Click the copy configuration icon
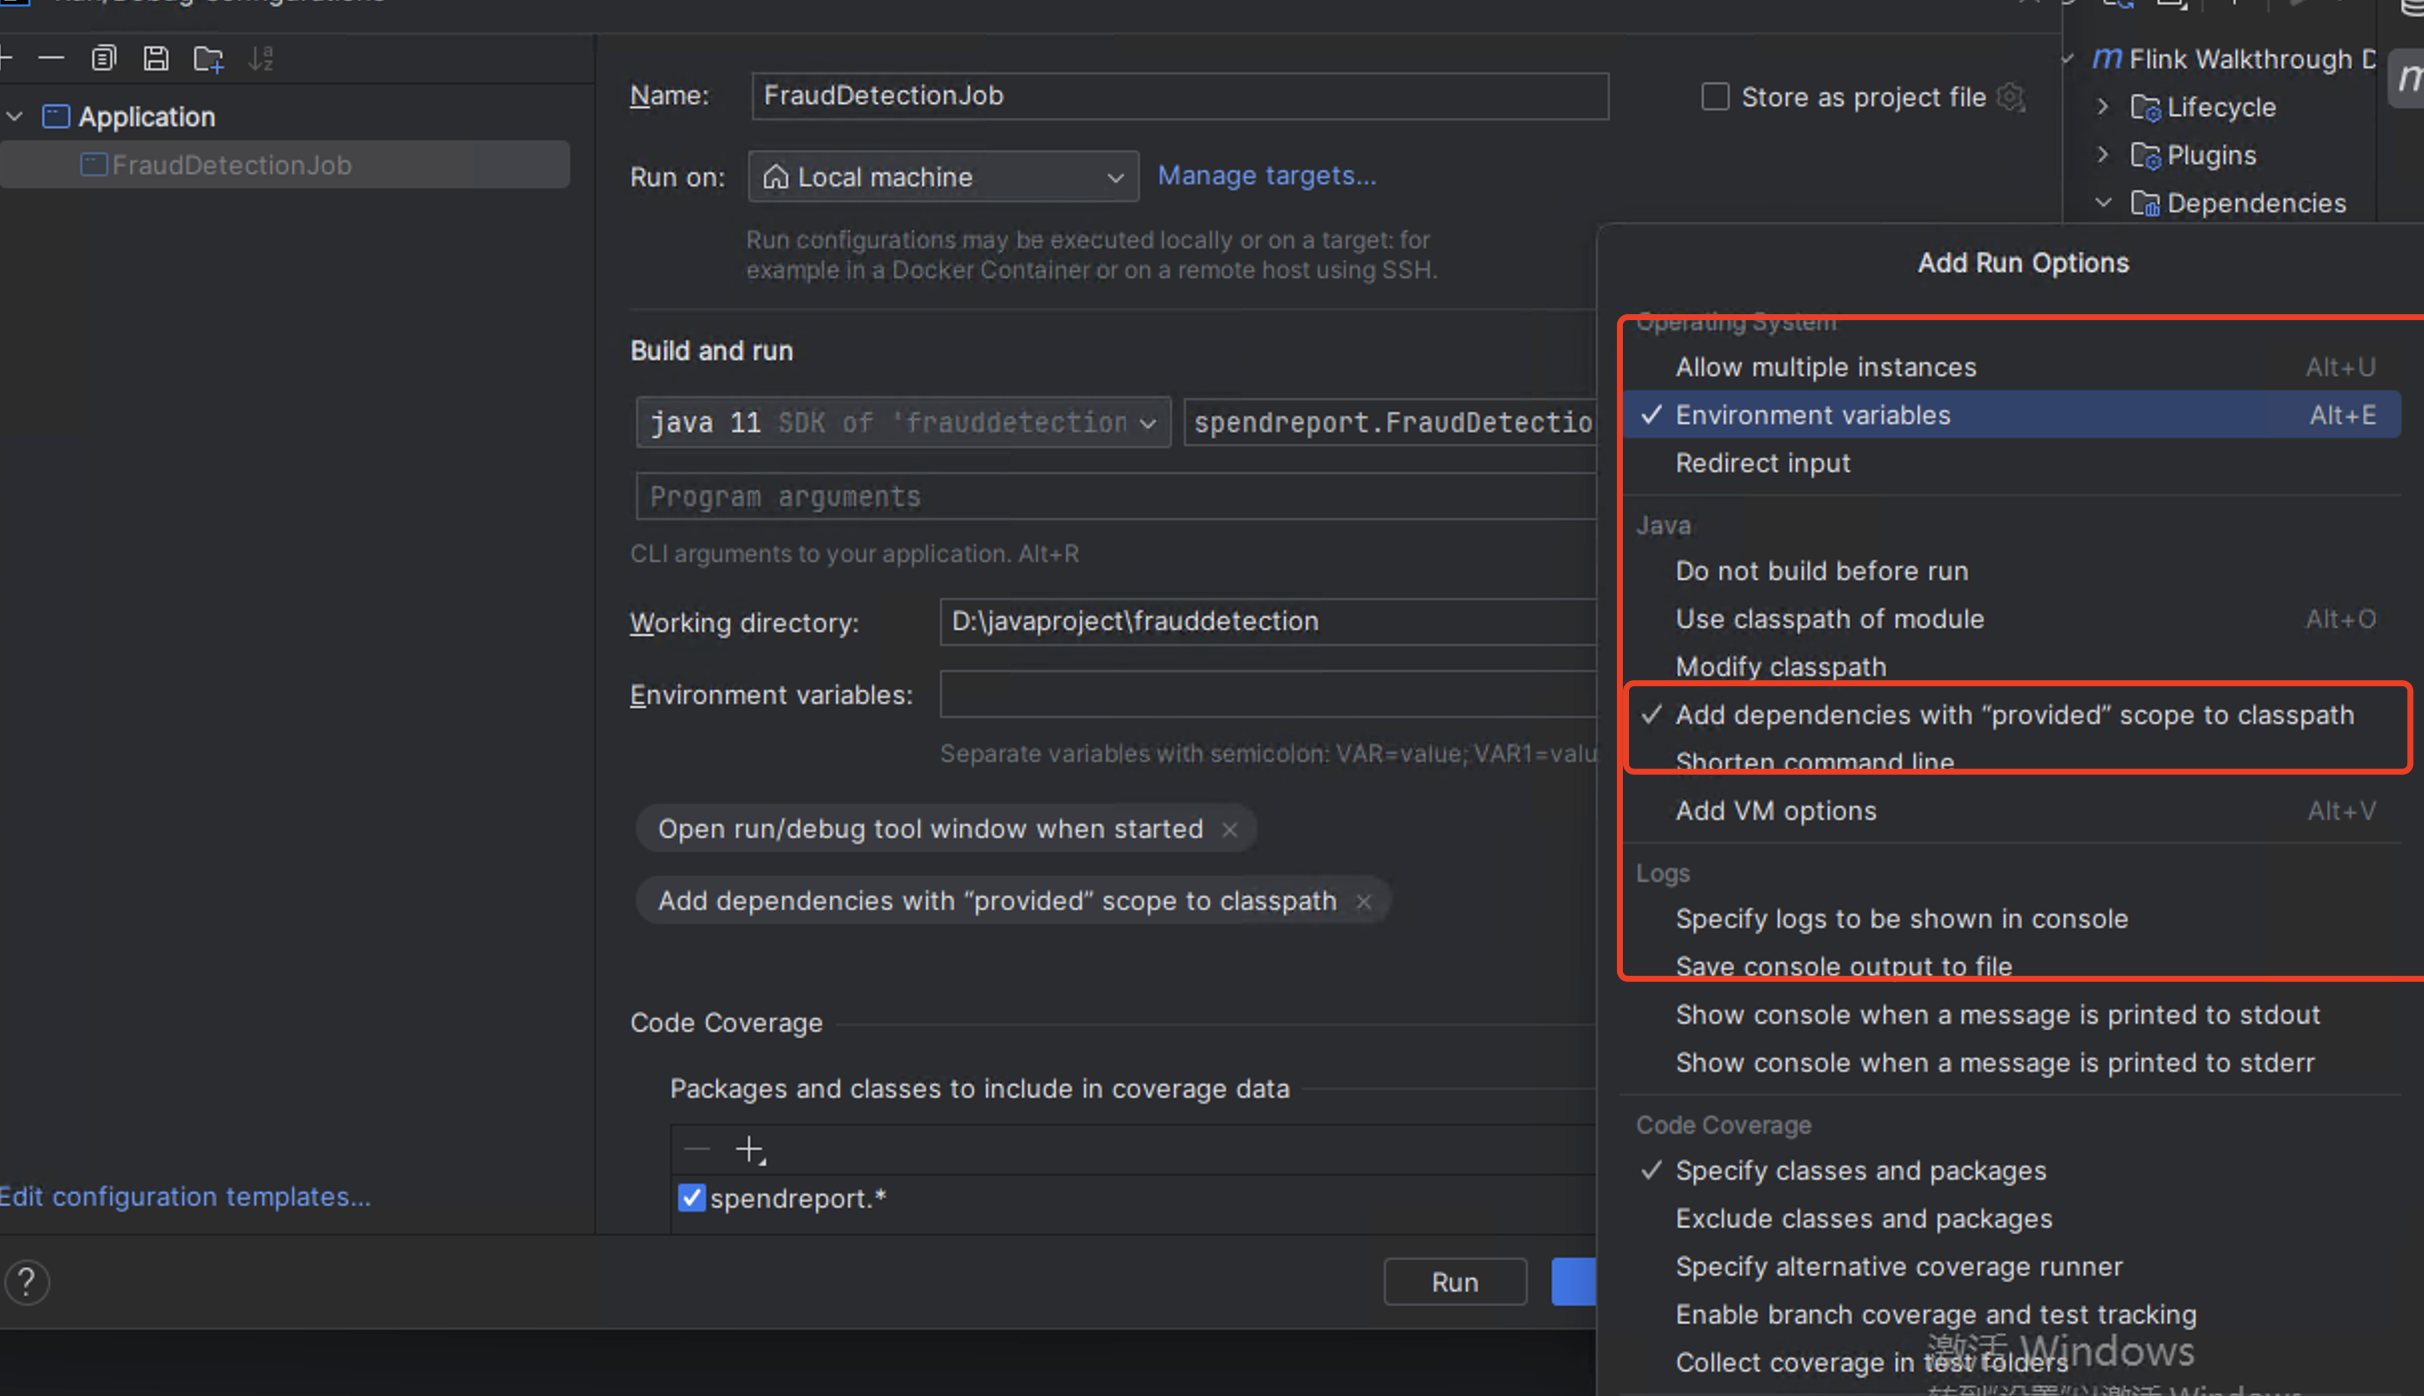The image size is (2424, 1396). click(x=103, y=59)
